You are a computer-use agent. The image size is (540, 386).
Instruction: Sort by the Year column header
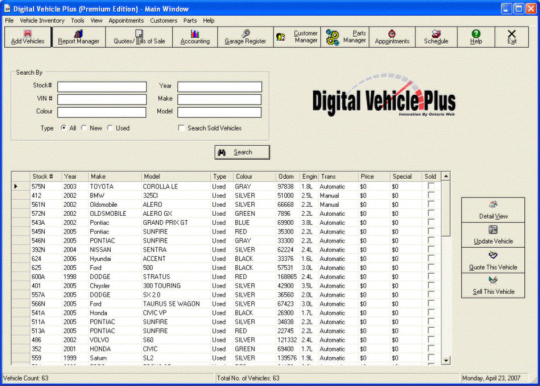point(75,177)
